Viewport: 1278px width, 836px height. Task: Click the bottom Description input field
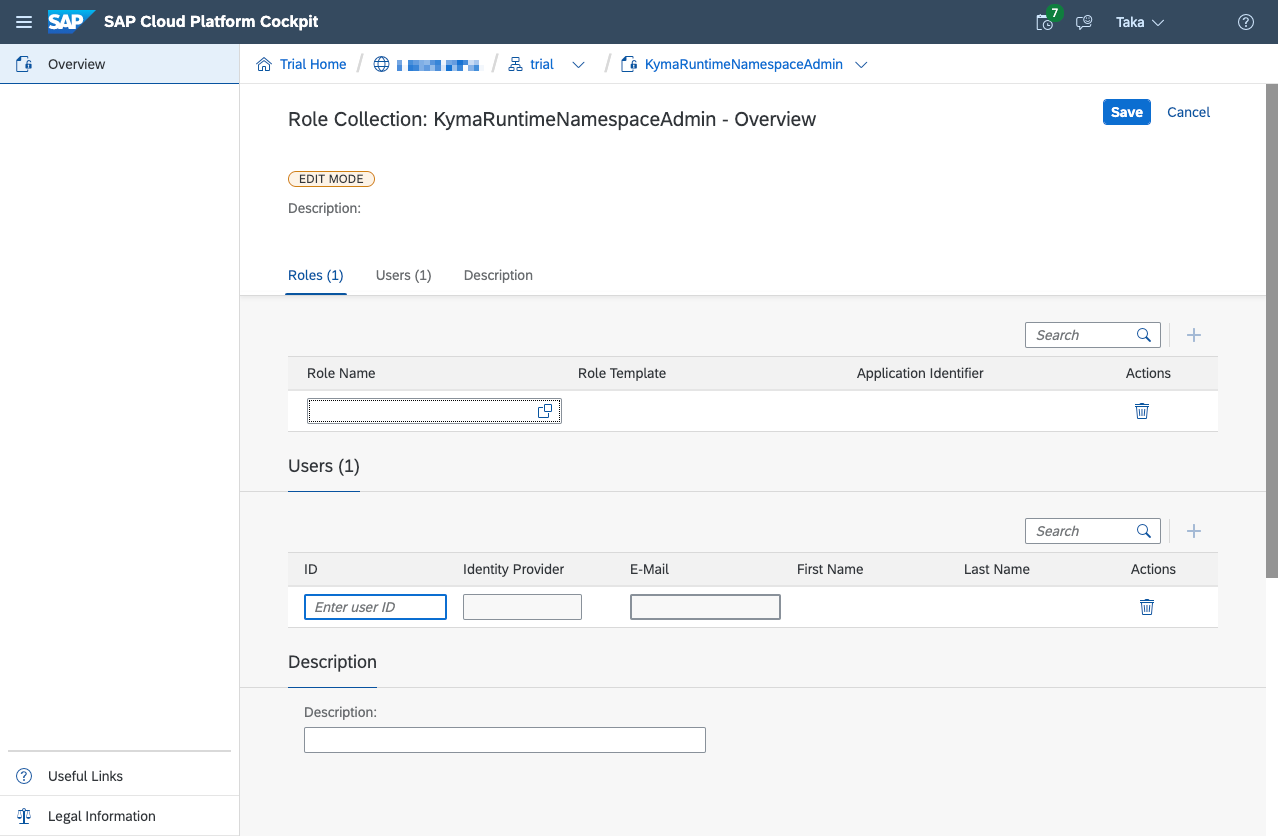(505, 740)
